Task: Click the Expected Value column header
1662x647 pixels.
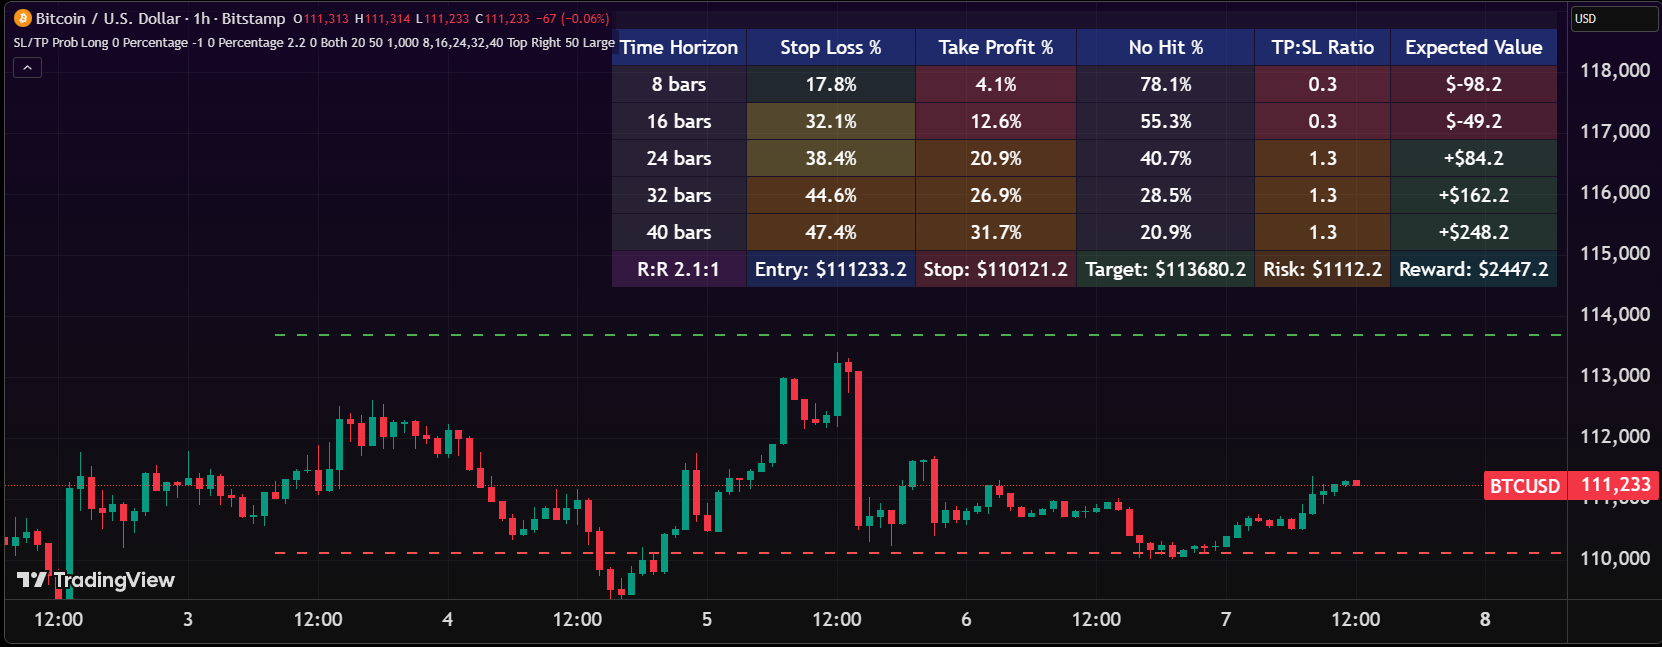Action: (1474, 47)
